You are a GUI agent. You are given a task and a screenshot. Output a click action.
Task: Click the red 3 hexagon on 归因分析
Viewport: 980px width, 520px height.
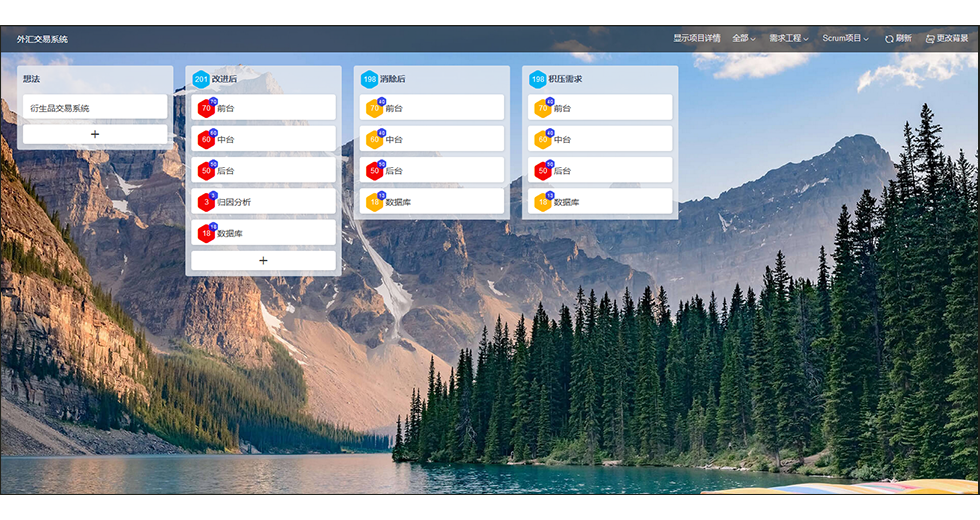point(206,203)
